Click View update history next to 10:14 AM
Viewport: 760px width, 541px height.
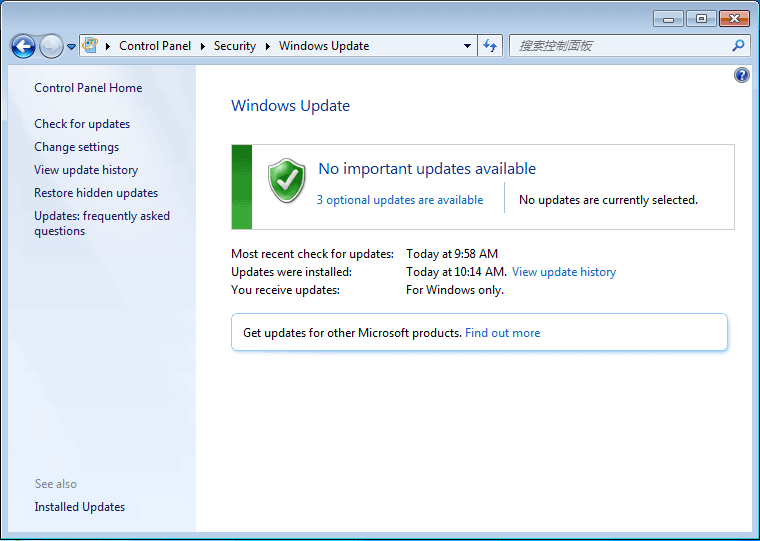pyautogui.click(x=564, y=272)
